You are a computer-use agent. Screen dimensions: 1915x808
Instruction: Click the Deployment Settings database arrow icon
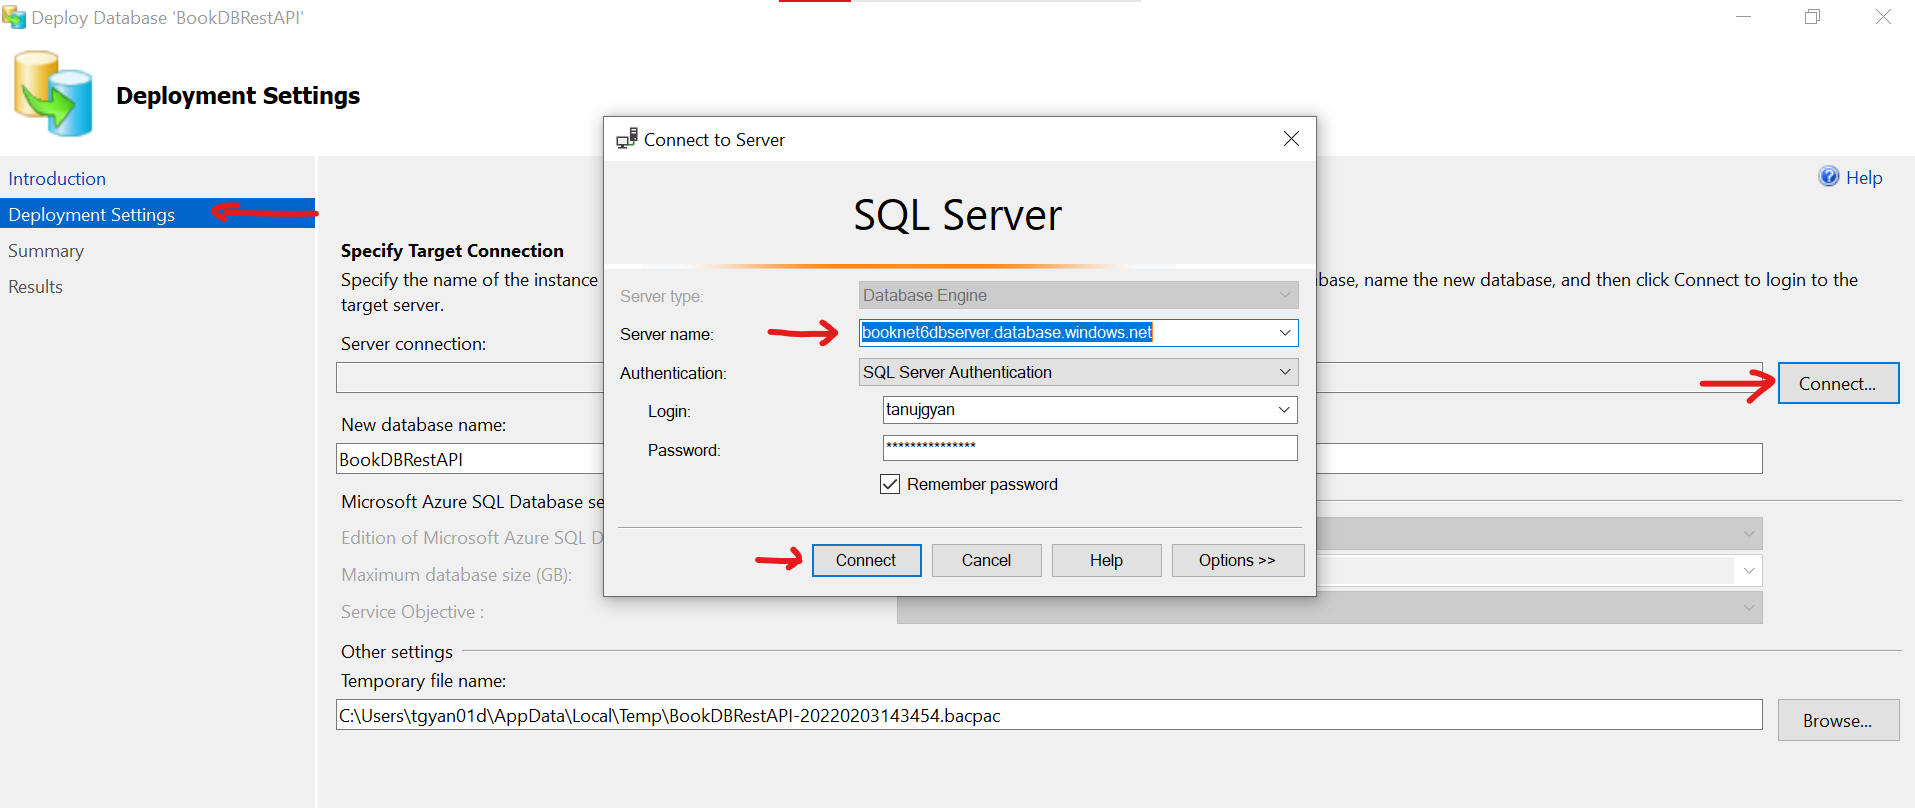click(53, 95)
